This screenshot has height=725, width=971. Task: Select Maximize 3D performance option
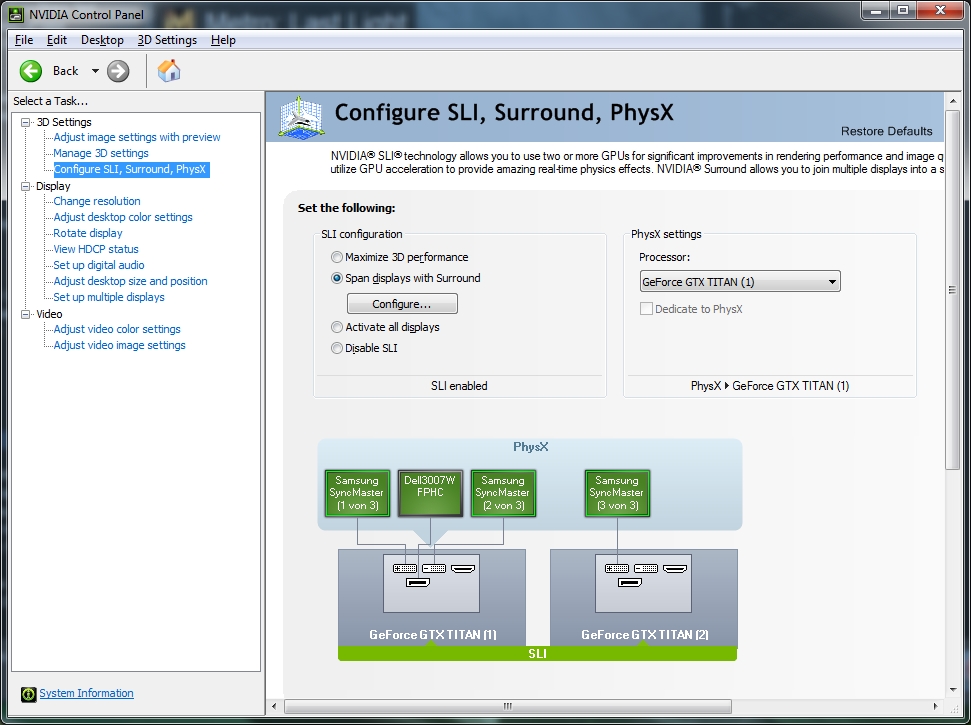pos(337,257)
